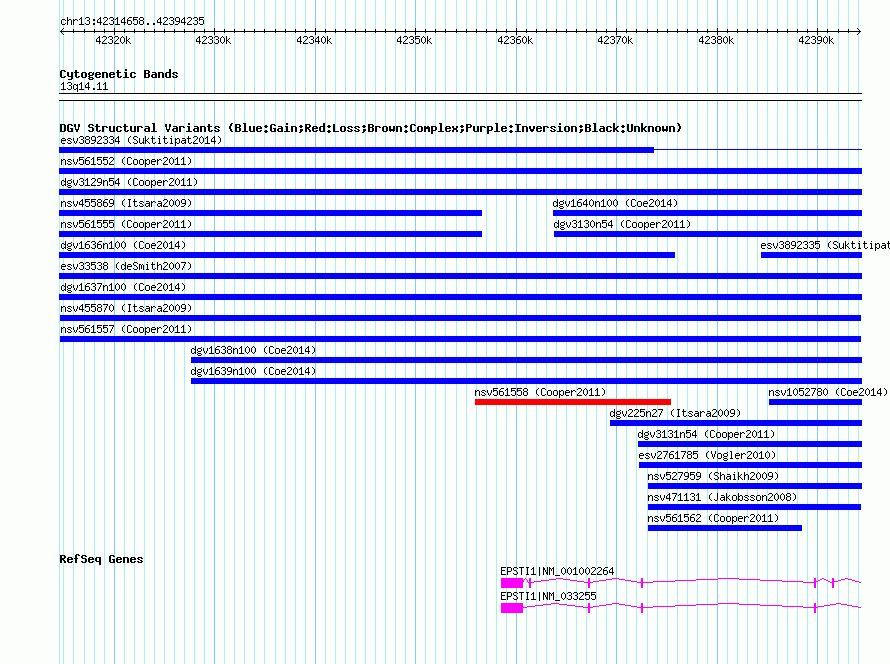Click the RefSeq Genes track title
The image size is (890, 664).
point(101,559)
